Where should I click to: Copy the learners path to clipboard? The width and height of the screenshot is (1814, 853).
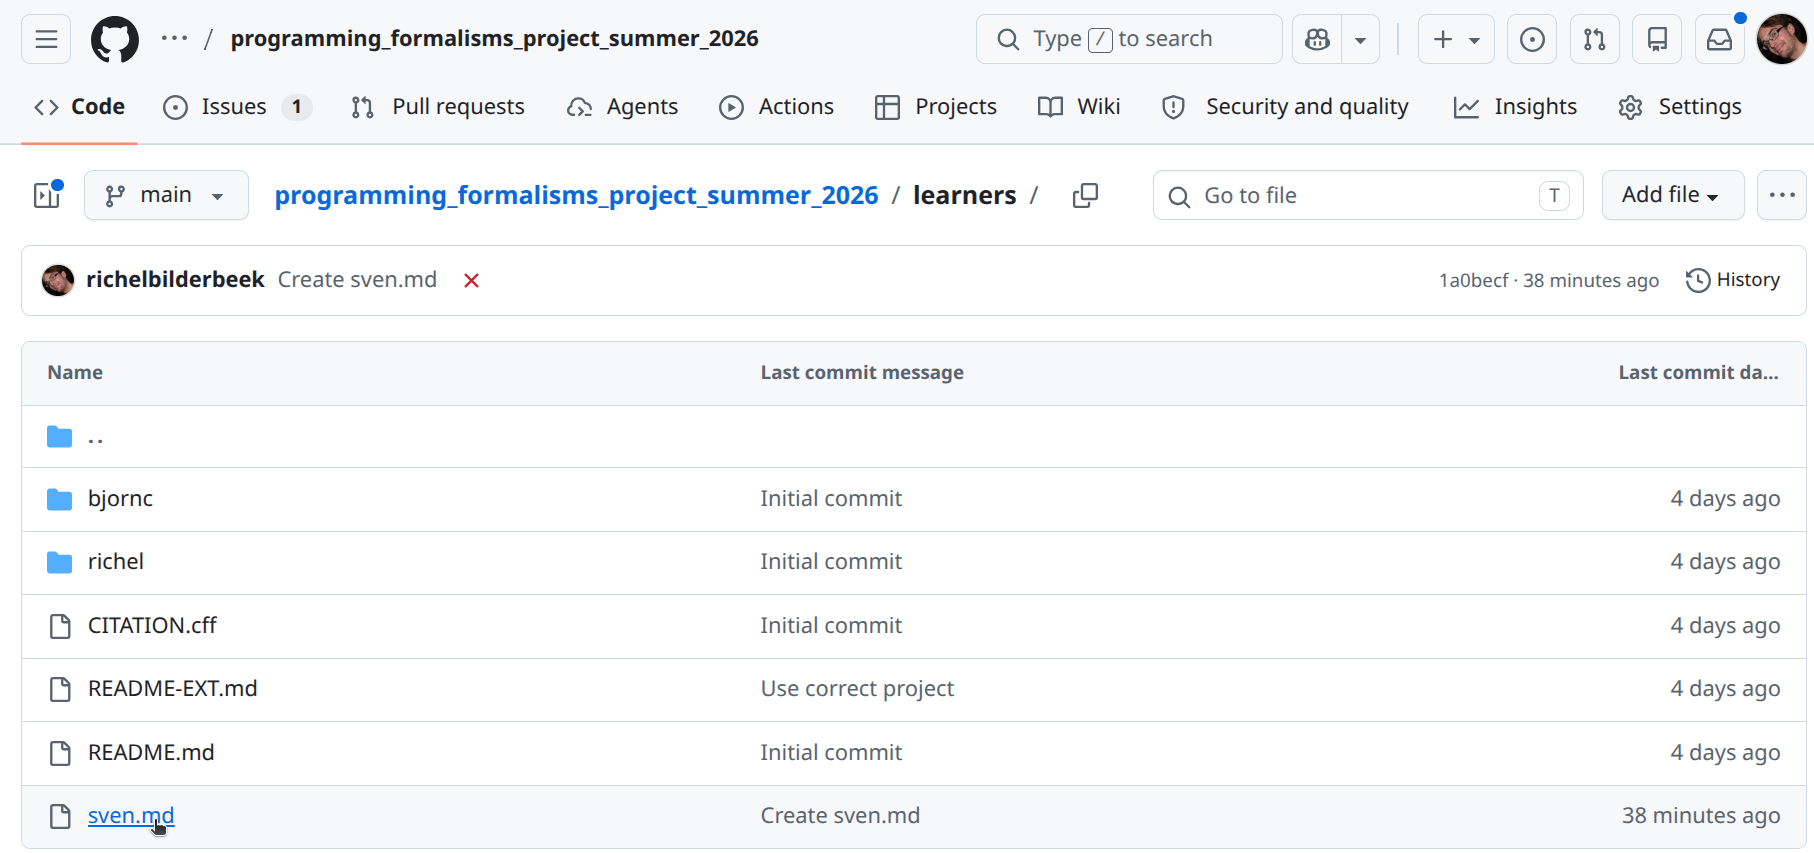pos(1085,196)
